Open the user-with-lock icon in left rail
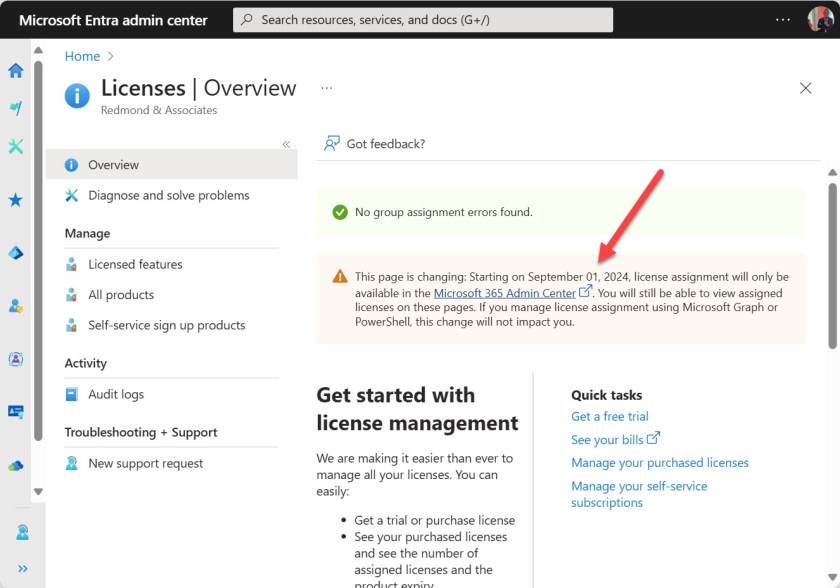 16,306
